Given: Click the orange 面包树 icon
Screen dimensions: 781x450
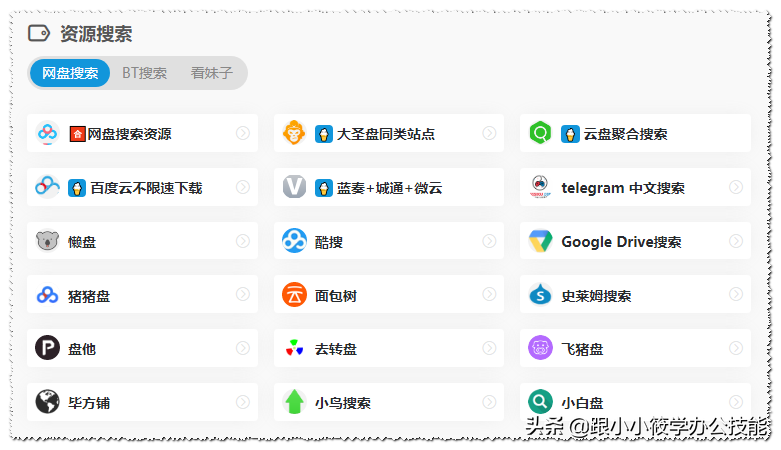Looking at the screenshot, I should tap(294, 295).
